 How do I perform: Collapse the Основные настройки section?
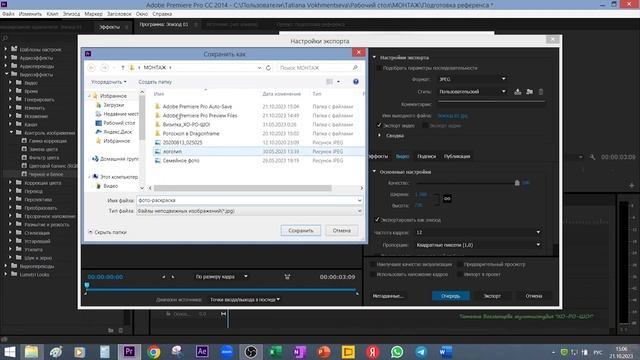click(x=374, y=172)
